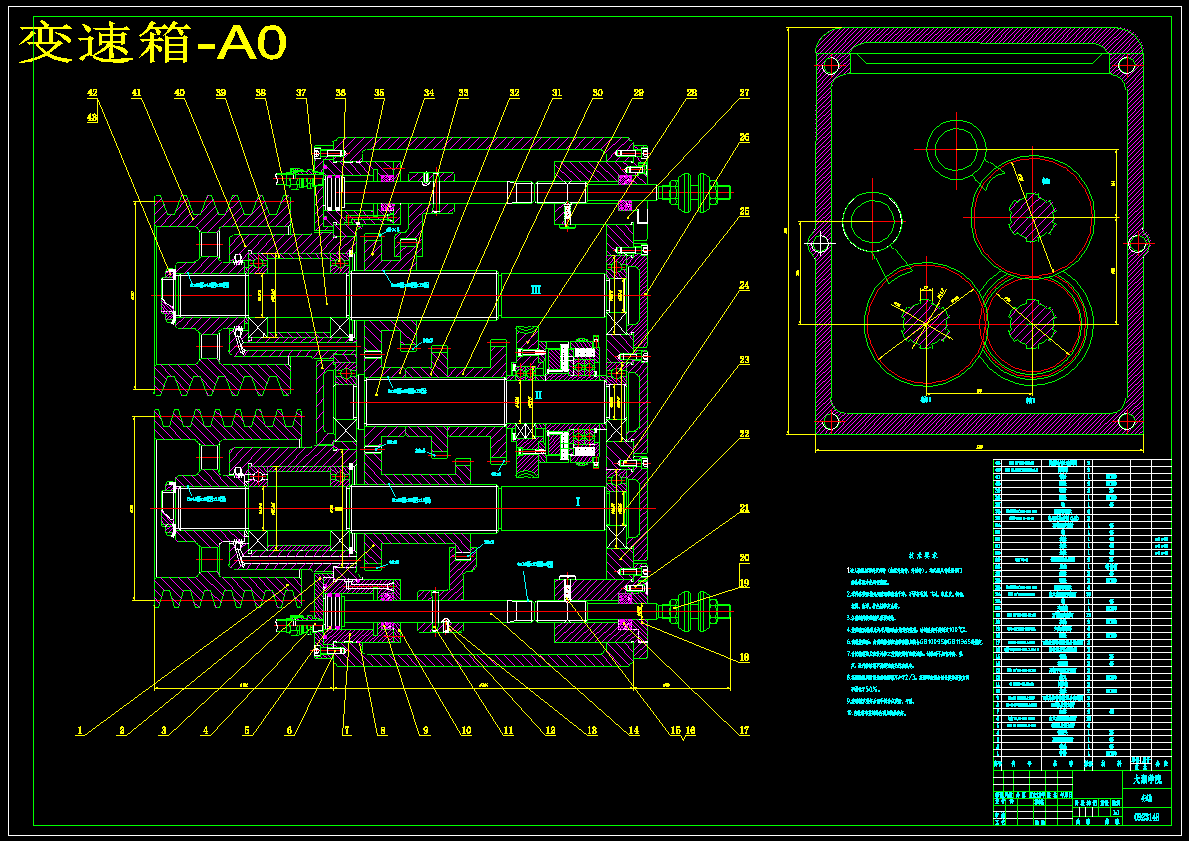Select part balloon number 36
The image size is (1189, 841).
point(340,93)
